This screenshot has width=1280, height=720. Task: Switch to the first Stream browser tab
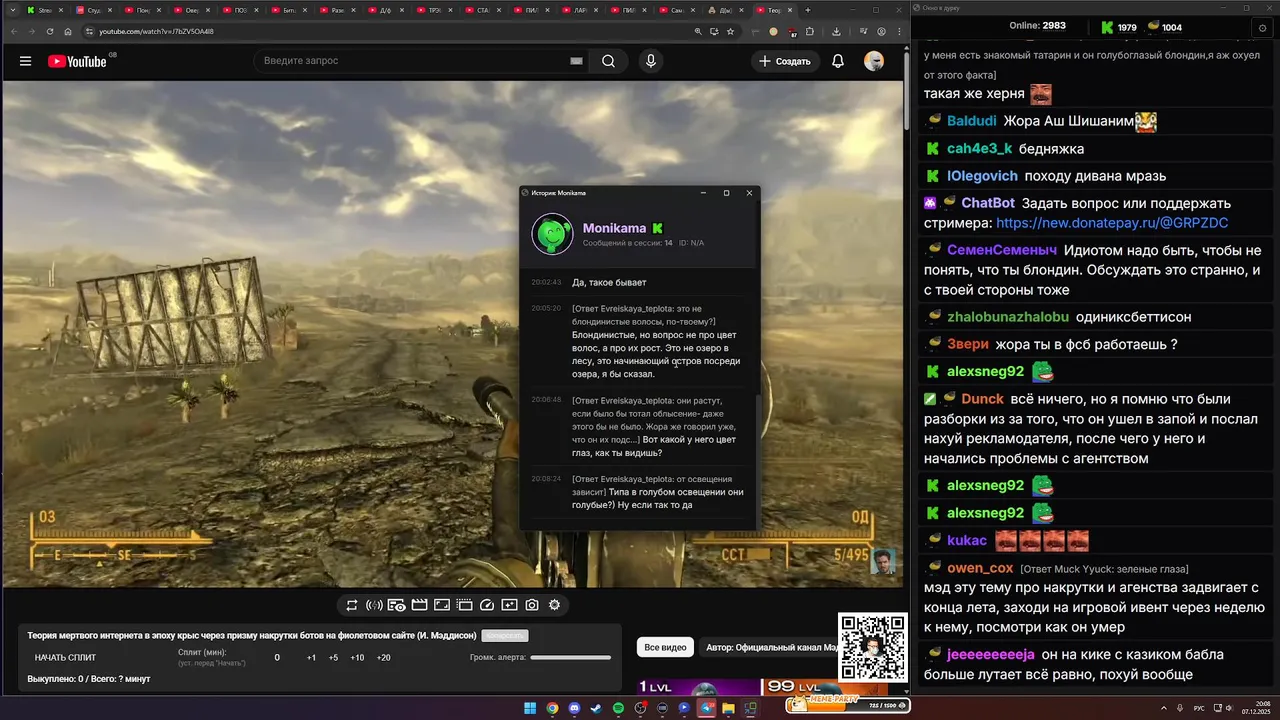coord(46,10)
